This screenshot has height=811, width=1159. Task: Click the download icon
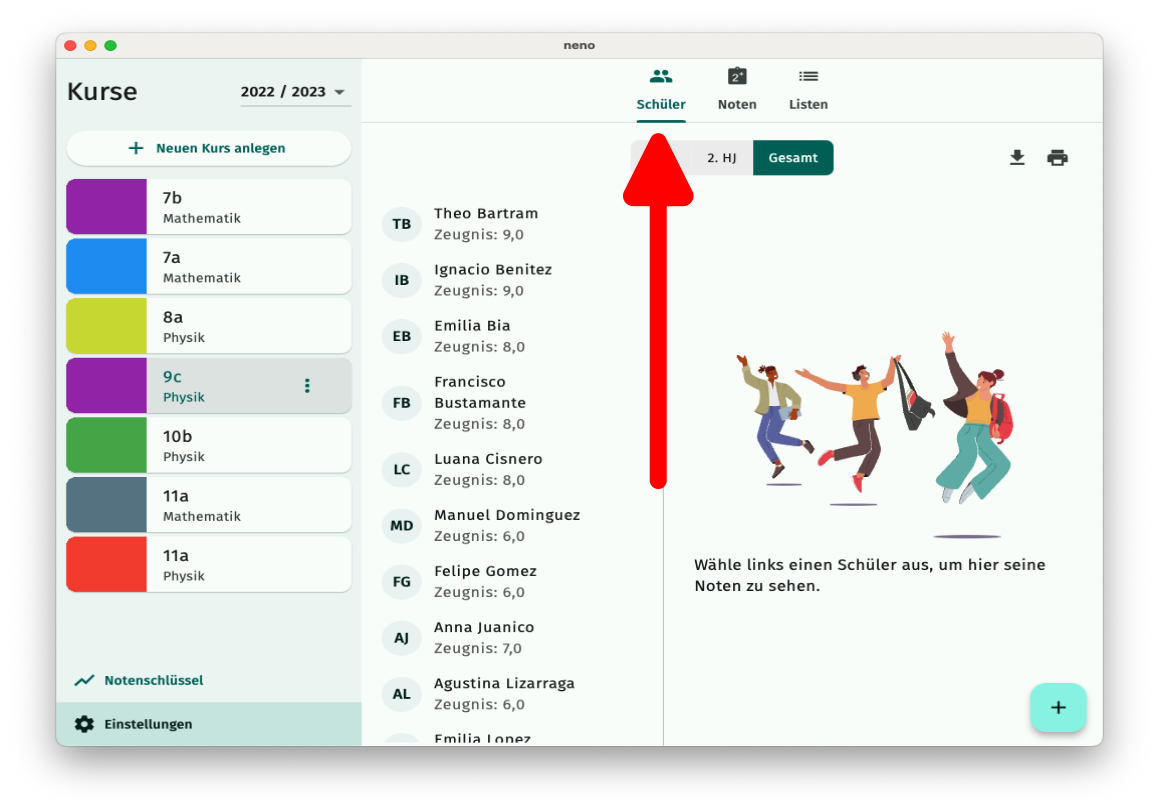tap(1017, 157)
